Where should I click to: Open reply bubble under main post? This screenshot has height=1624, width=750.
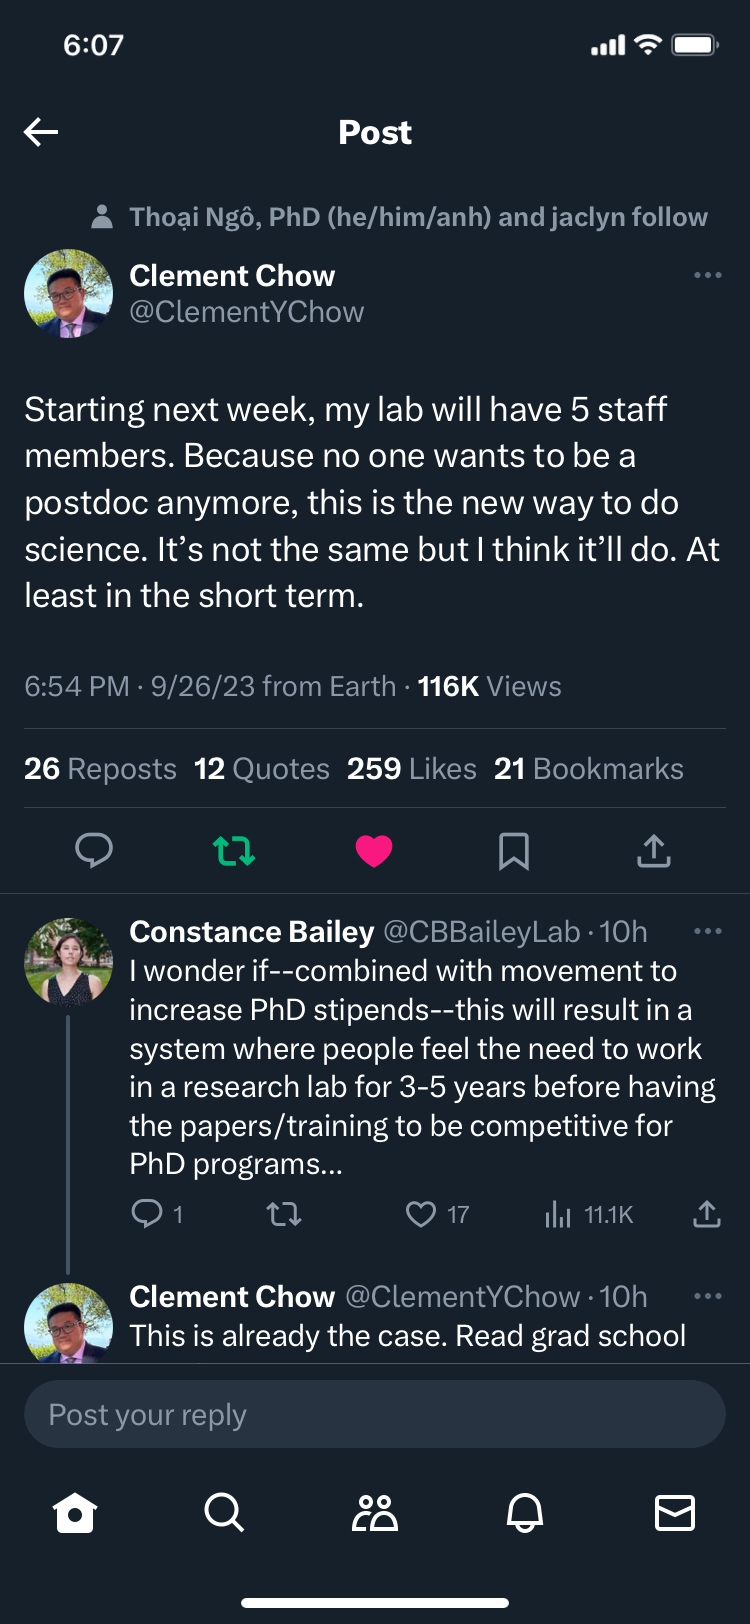coord(94,851)
